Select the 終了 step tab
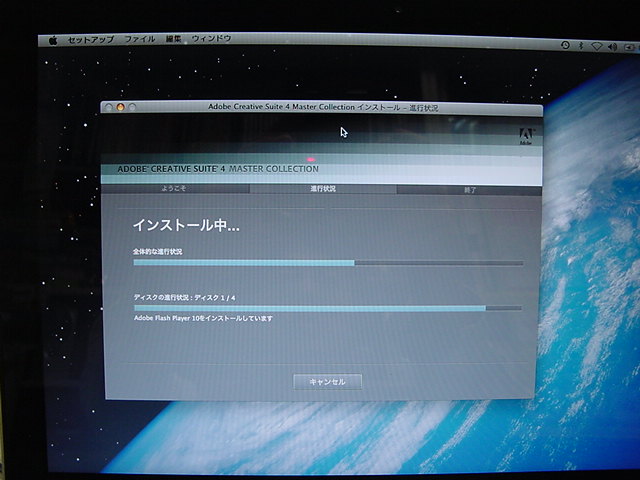Image resolution: width=640 pixels, height=480 pixels. [x=469, y=190]
